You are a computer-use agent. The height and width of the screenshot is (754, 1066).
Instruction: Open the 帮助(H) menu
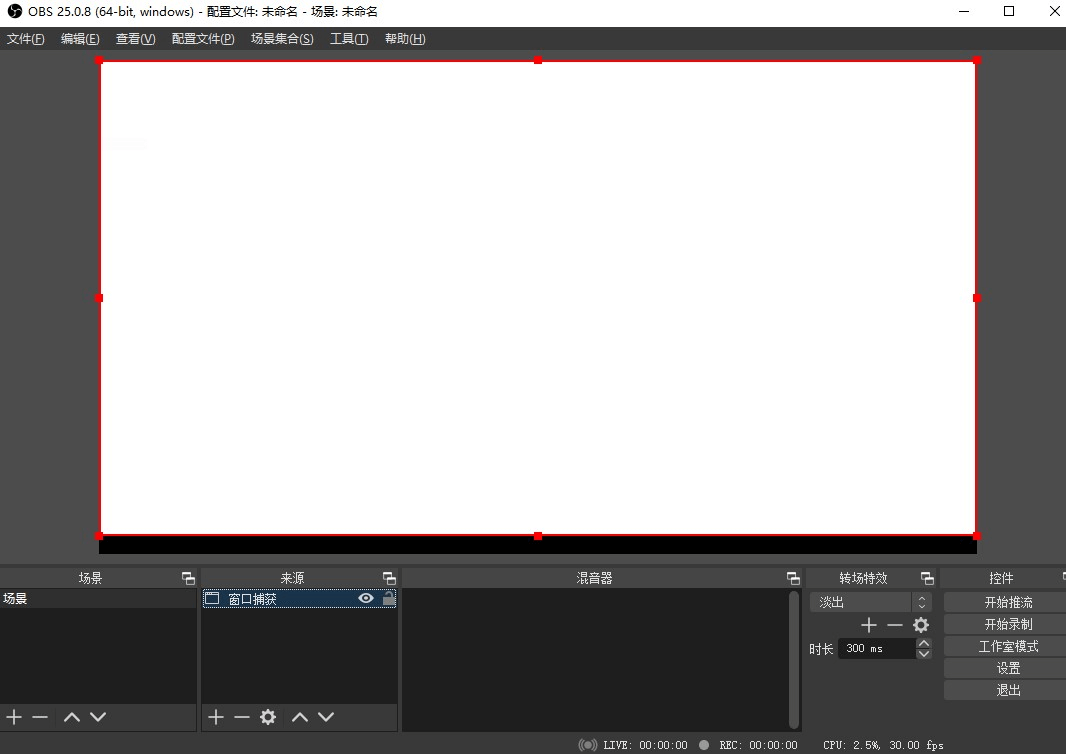point(405,39)
